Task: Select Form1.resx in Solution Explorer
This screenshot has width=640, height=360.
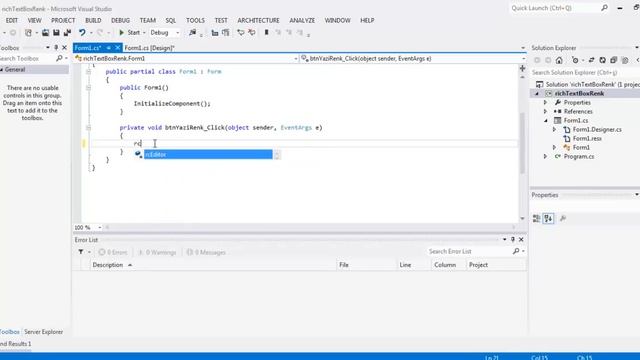Action: tap(587, 138)
